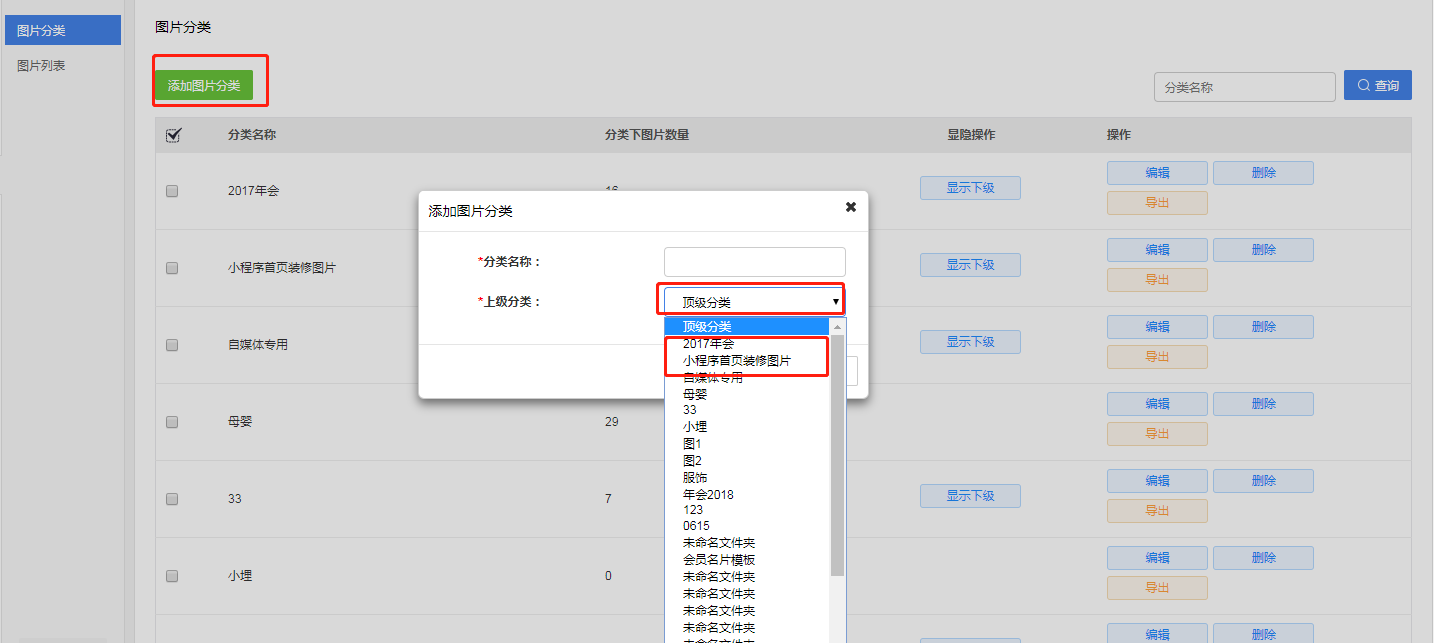This screenshot has height=643, width=1434.
Task: Toggle the select-all checkbox in table header
Action: click(x=172, y=135)
